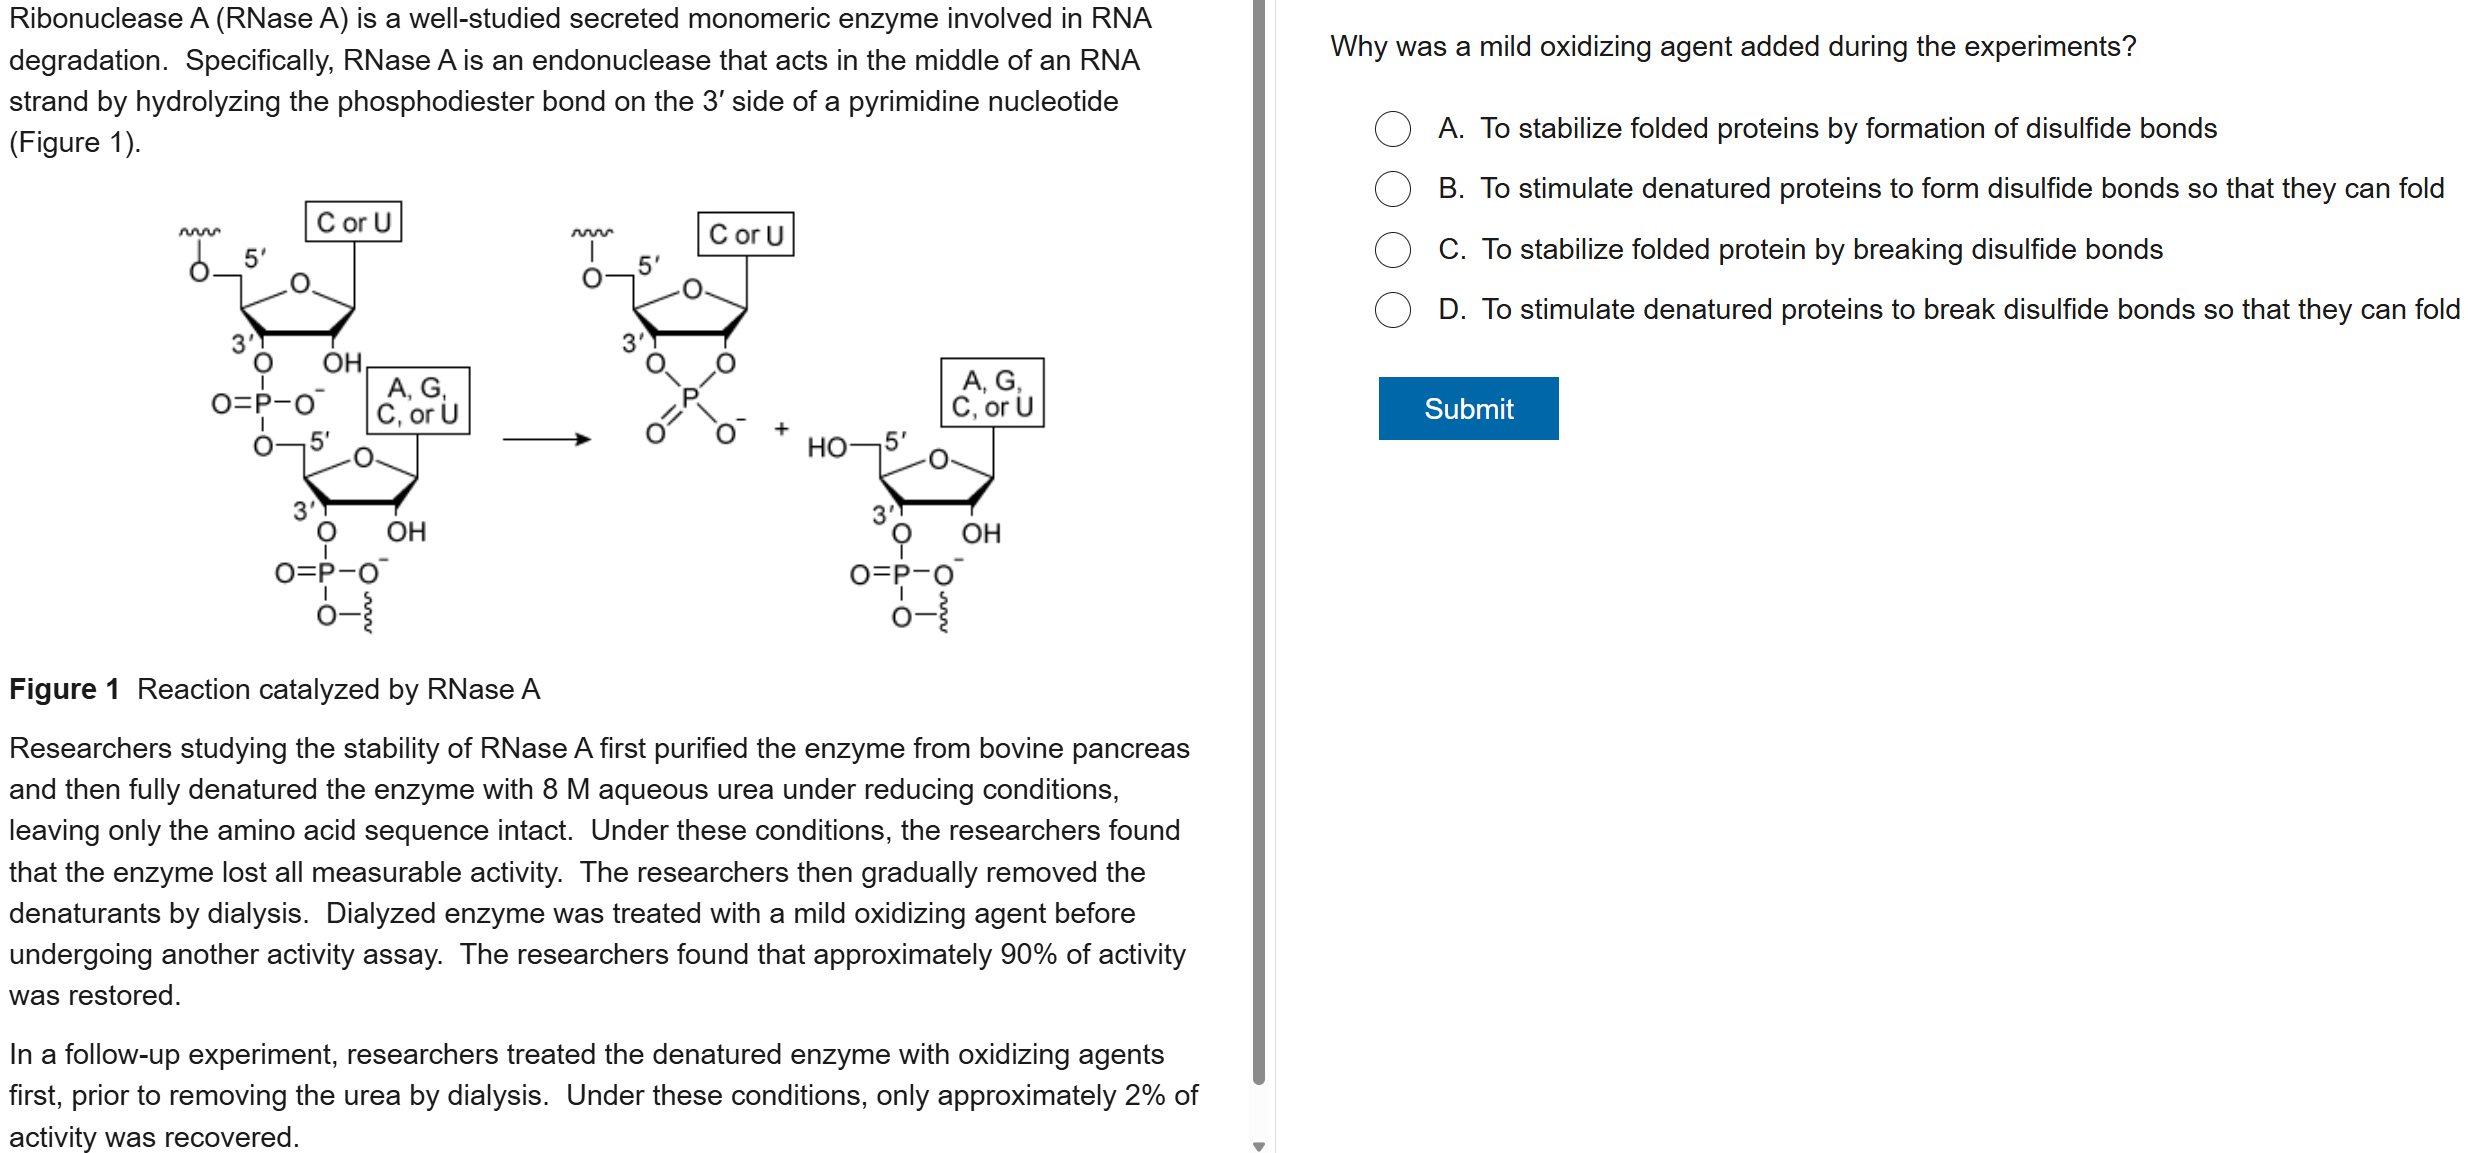Click the scroll-down arrow below the passage

[x=1258, y=1146]
